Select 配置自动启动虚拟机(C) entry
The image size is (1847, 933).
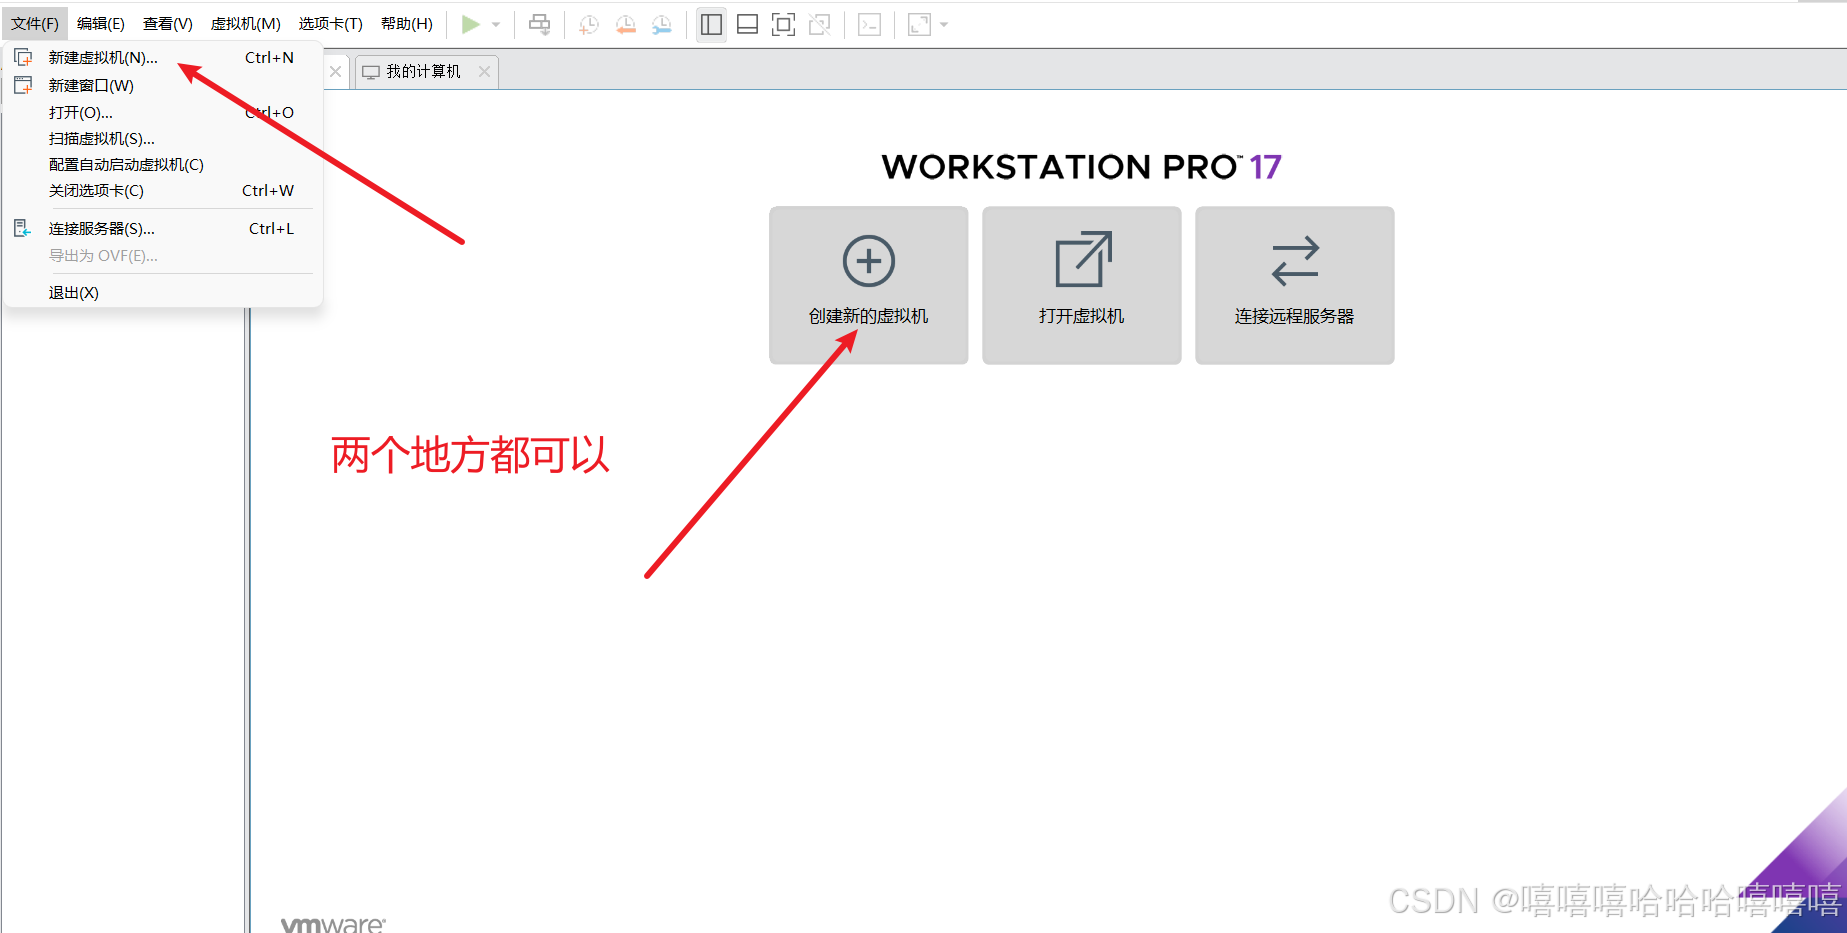point(163,165)
